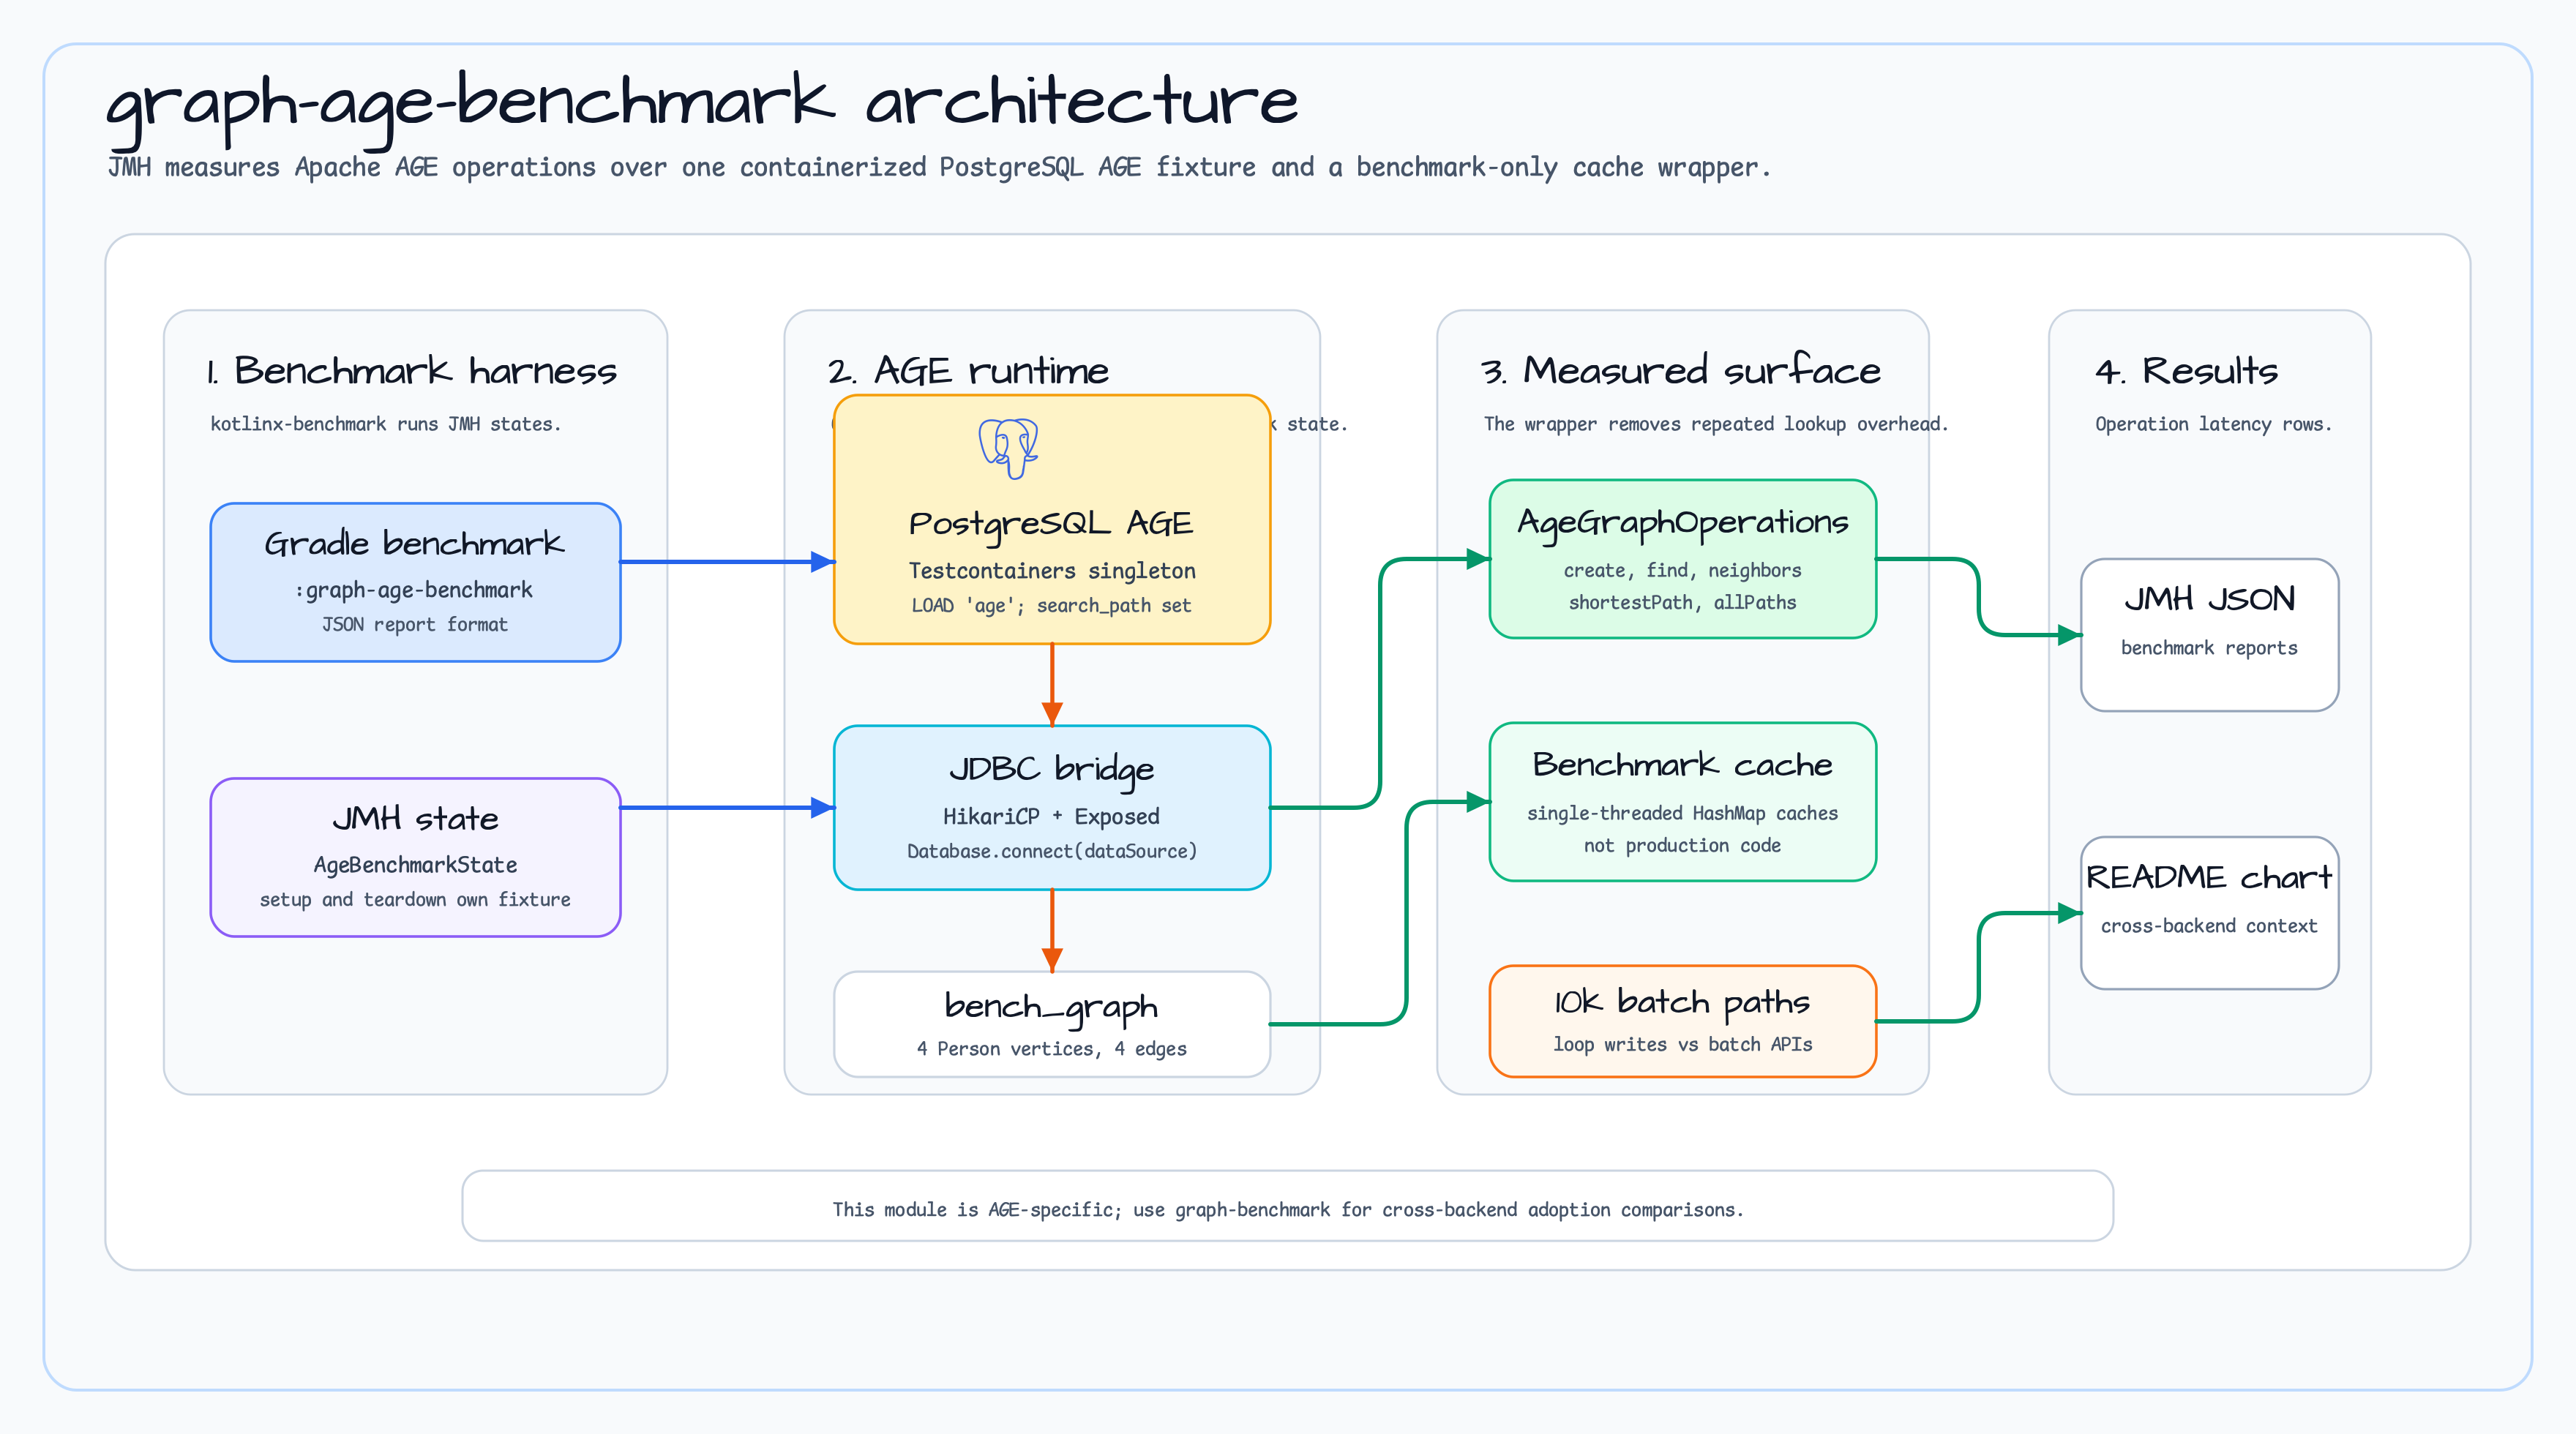Click the PostgreSQL AGE title
This screenshot has height=1434, width=2576.
[x=1051, y=524]
